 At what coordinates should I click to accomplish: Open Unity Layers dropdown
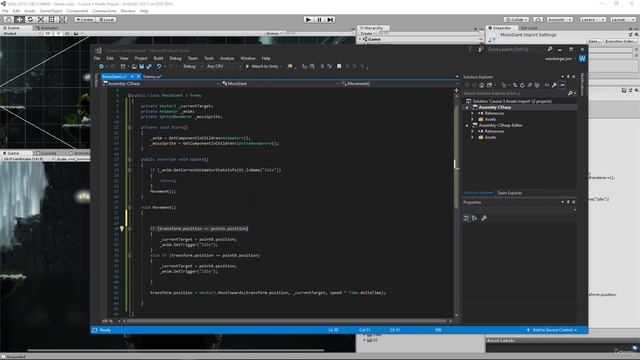click(592, 19)
